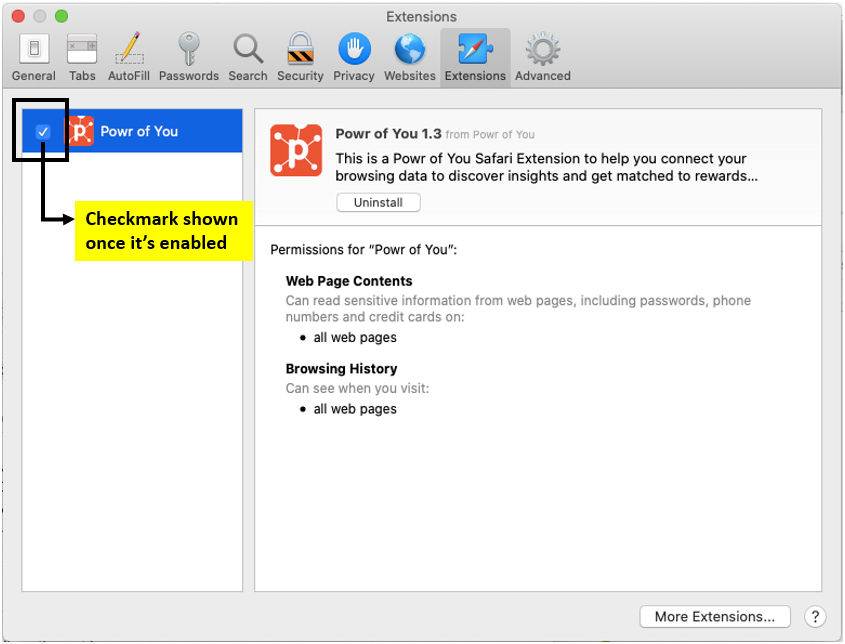Click the Powr of You sidebar icon
This screenshot has width=845, height=644.
click(x=80, y=131)
